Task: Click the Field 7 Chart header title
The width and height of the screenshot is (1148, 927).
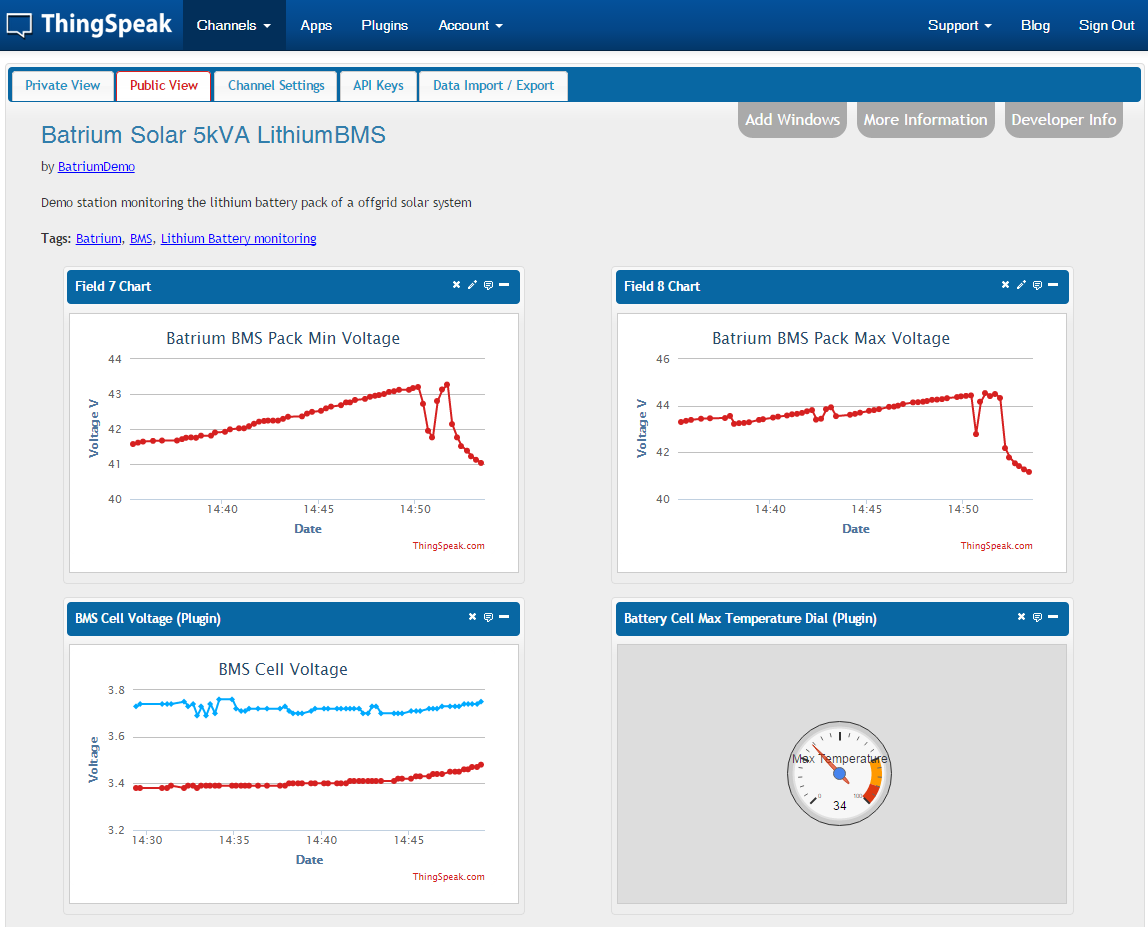Action: pyautogui.click(x=113, y=286)
